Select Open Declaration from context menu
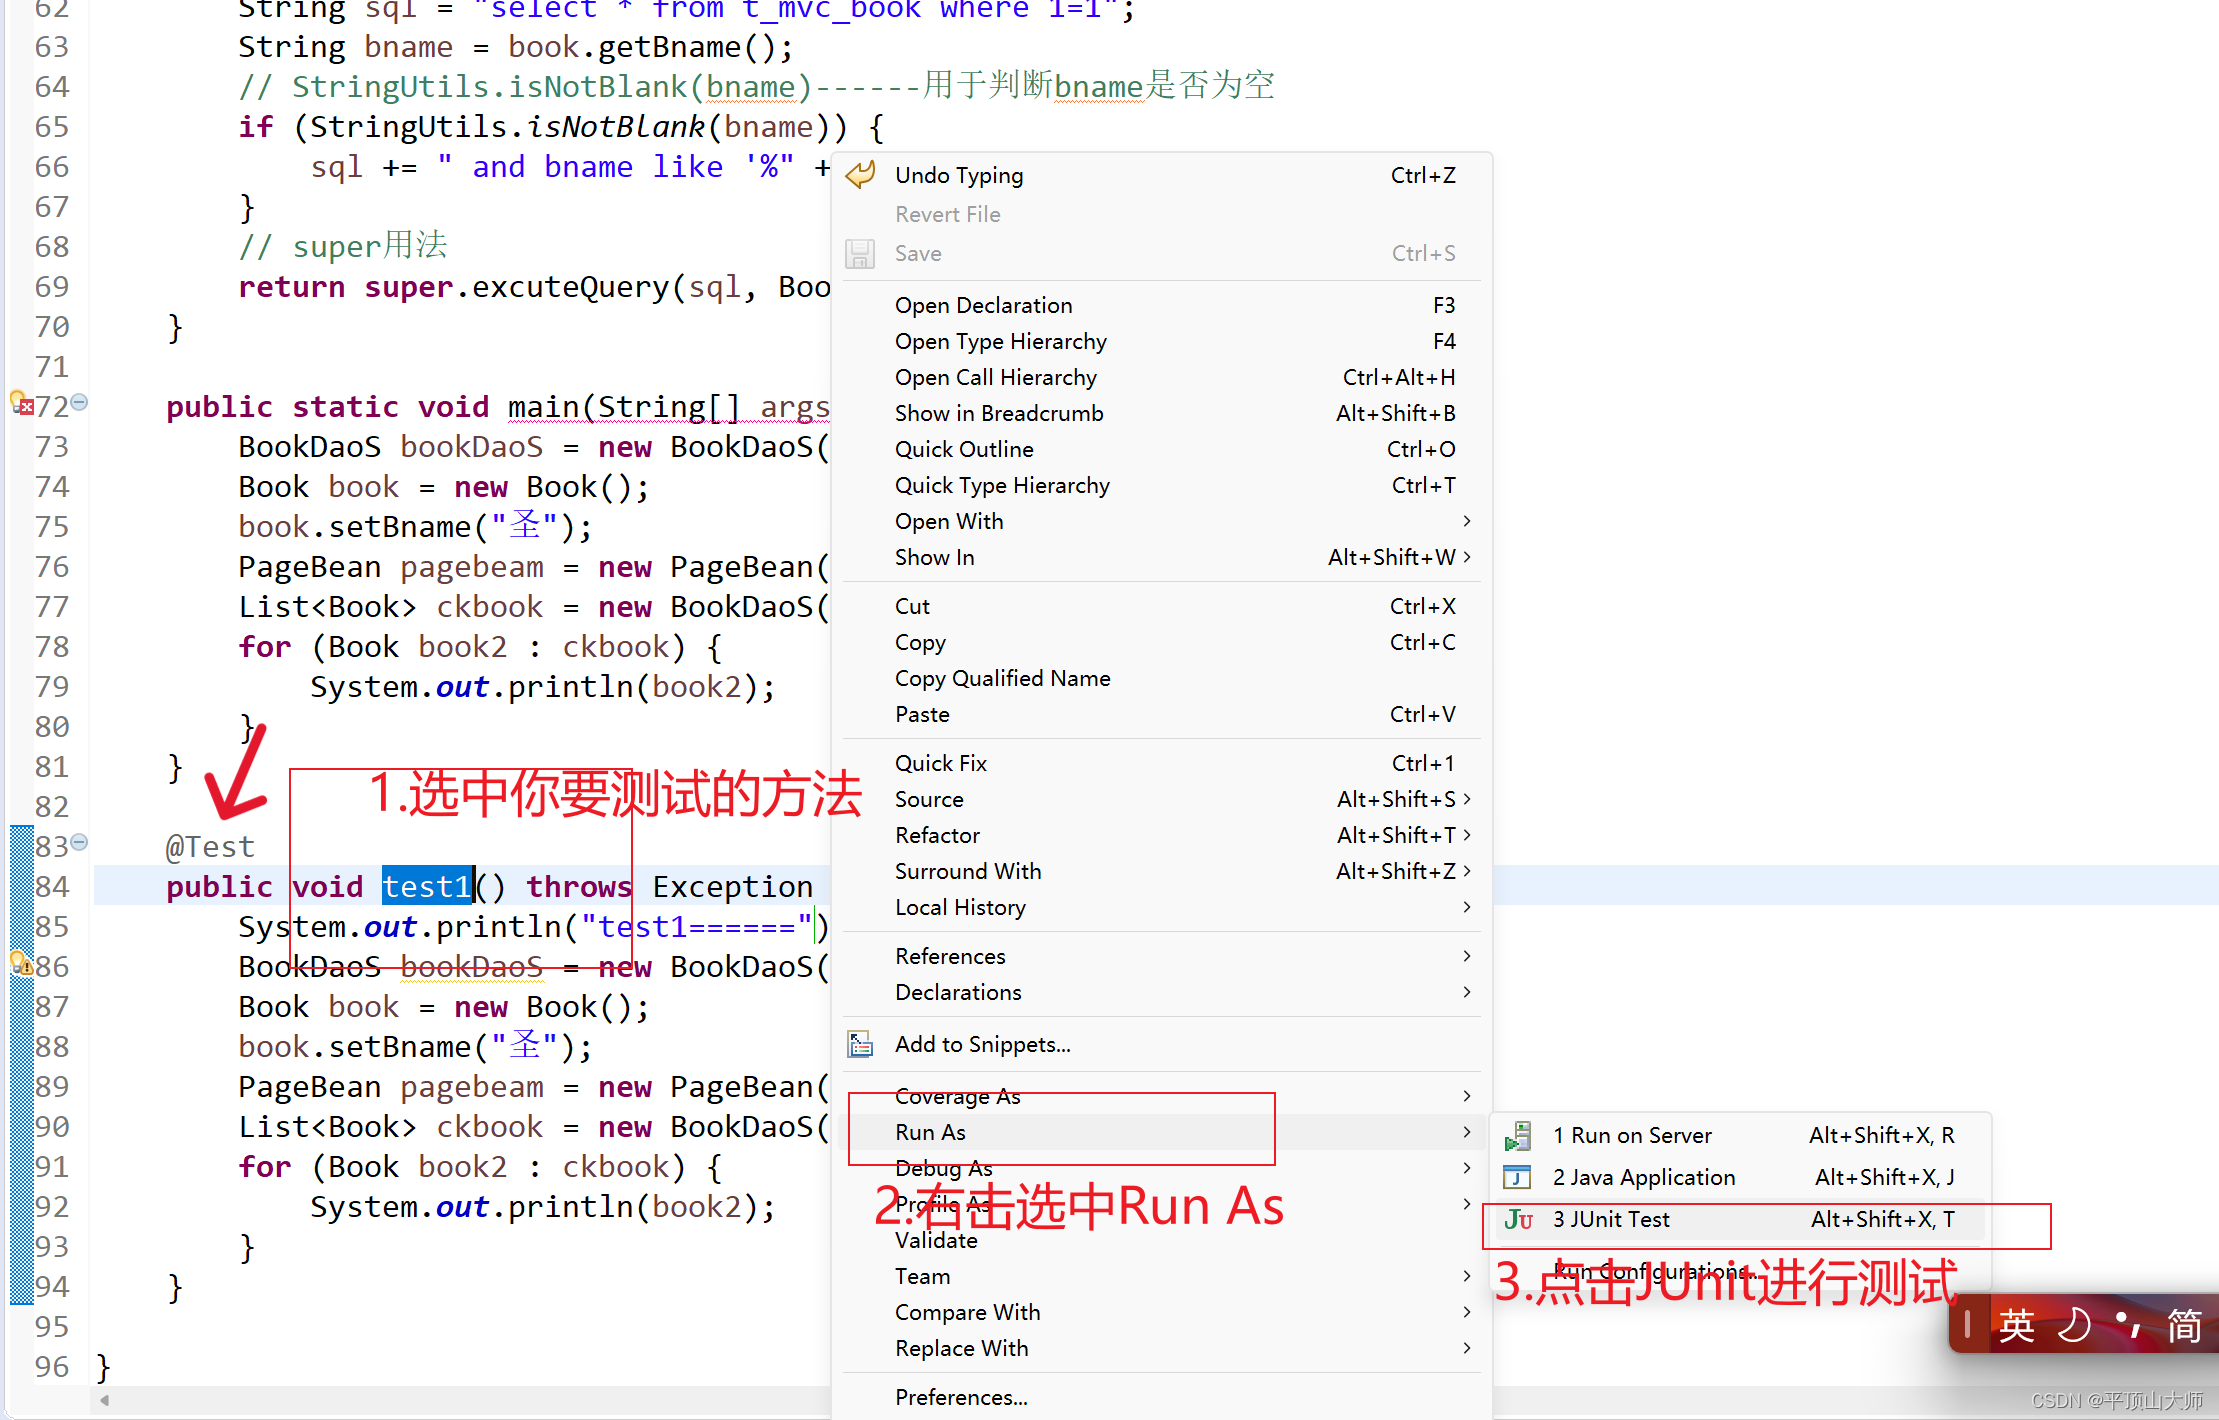Screen dimensions: 2219x1420 click(x=983, y=305)
